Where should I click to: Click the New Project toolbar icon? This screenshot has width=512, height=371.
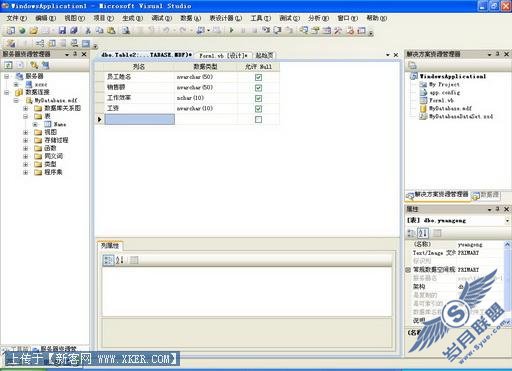click(x=11, y=31)
